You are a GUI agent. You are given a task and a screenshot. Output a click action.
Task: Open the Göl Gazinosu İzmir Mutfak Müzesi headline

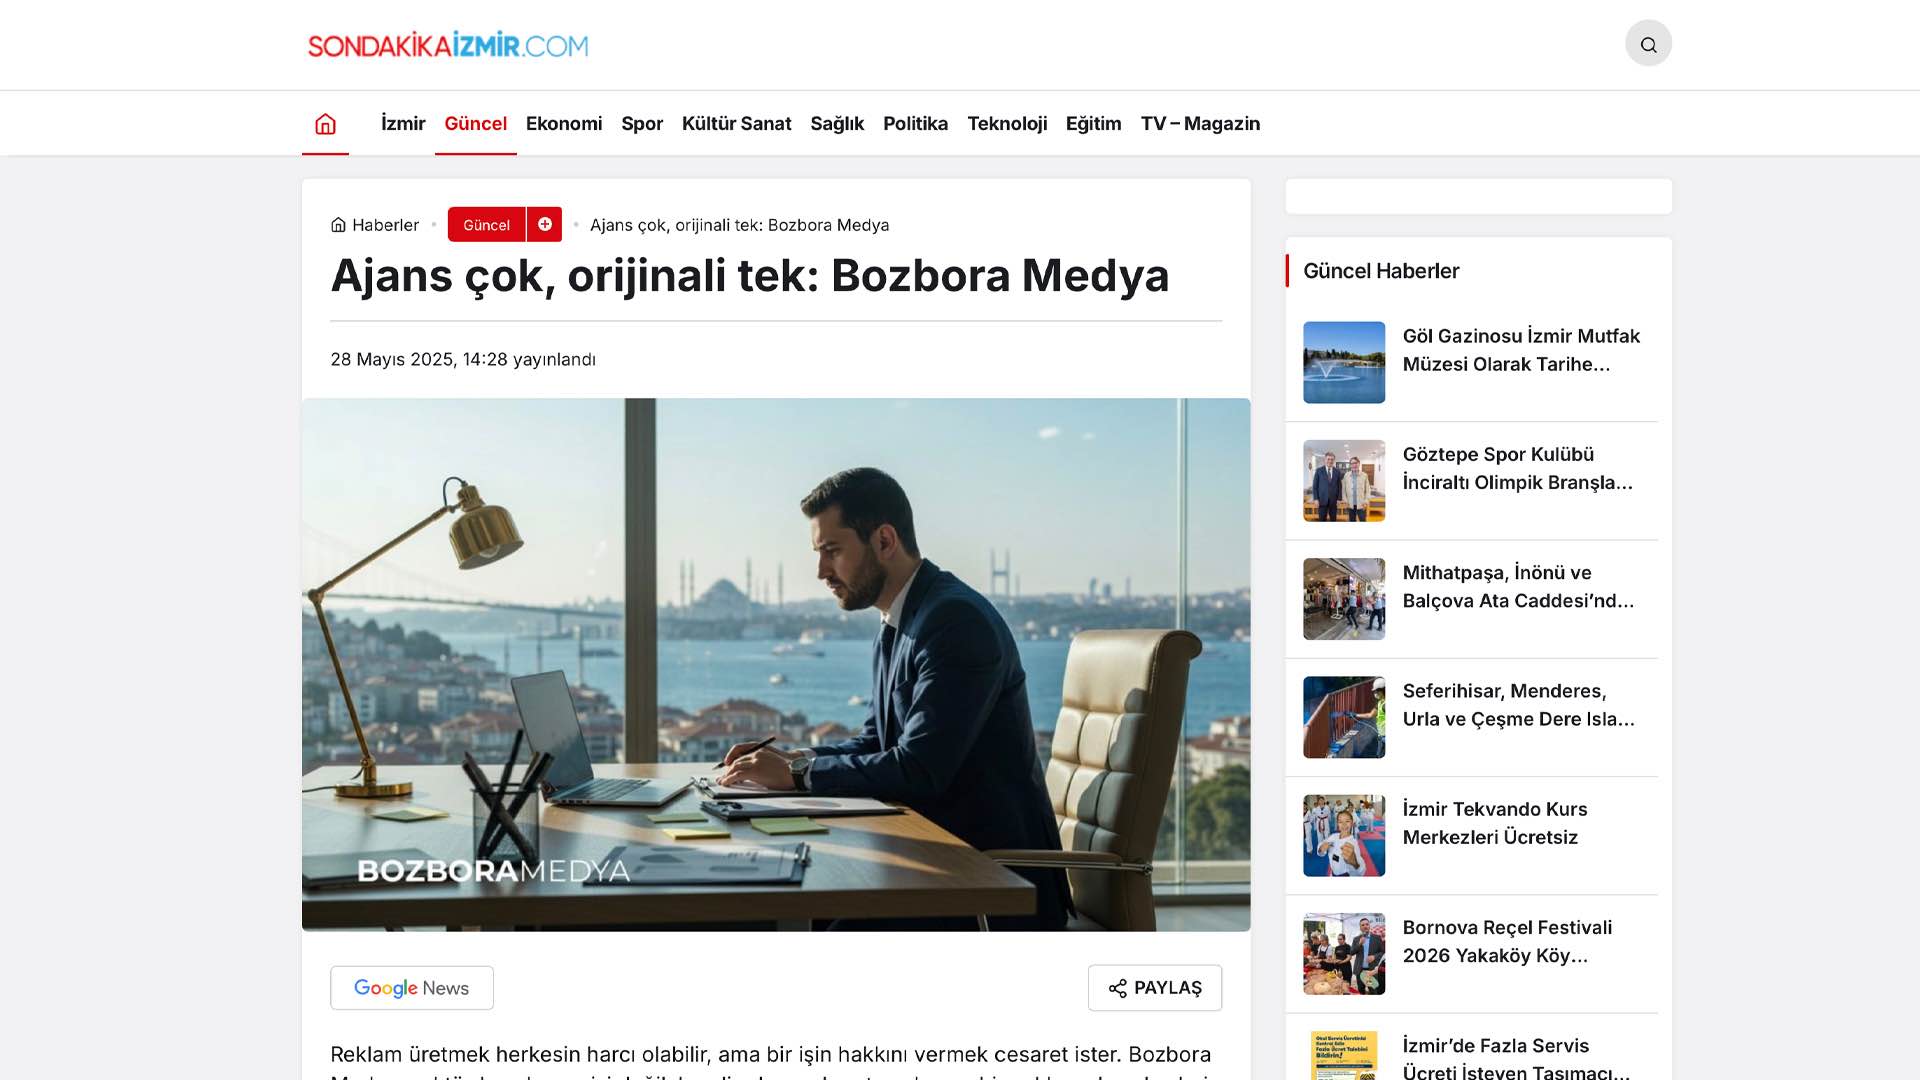coord(1521,350)
